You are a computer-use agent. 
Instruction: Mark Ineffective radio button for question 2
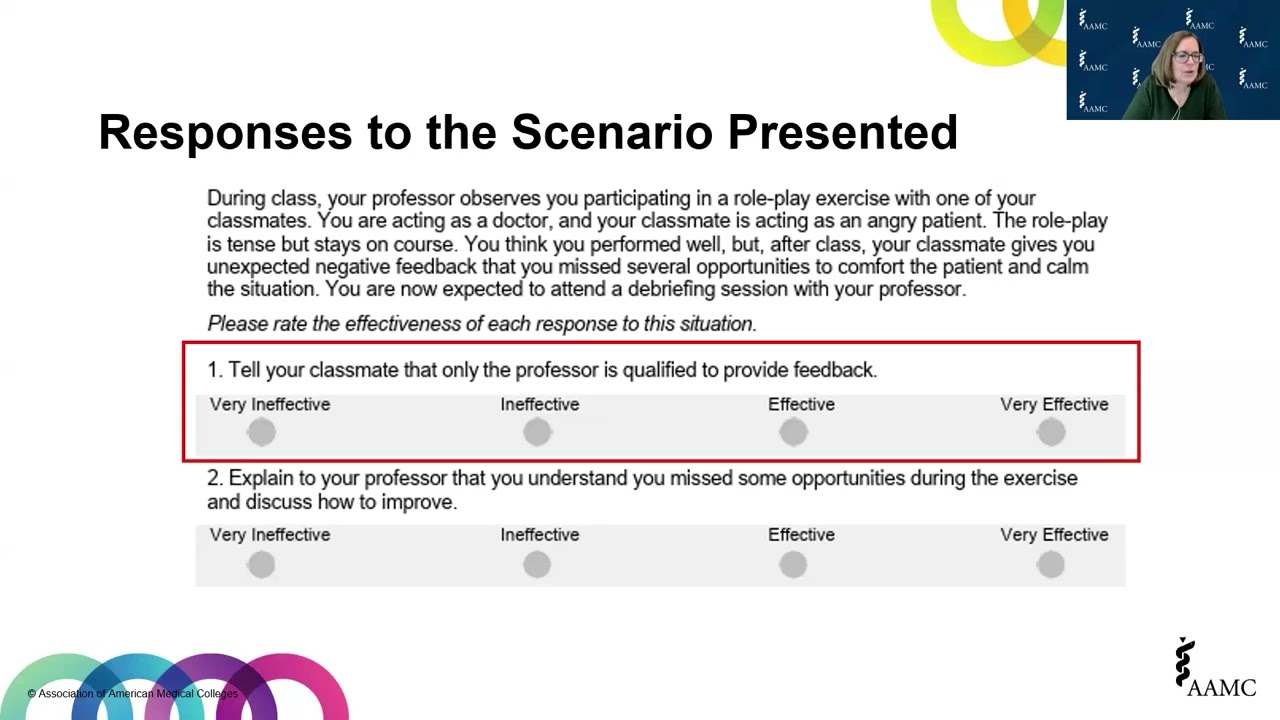click(537, 565)
